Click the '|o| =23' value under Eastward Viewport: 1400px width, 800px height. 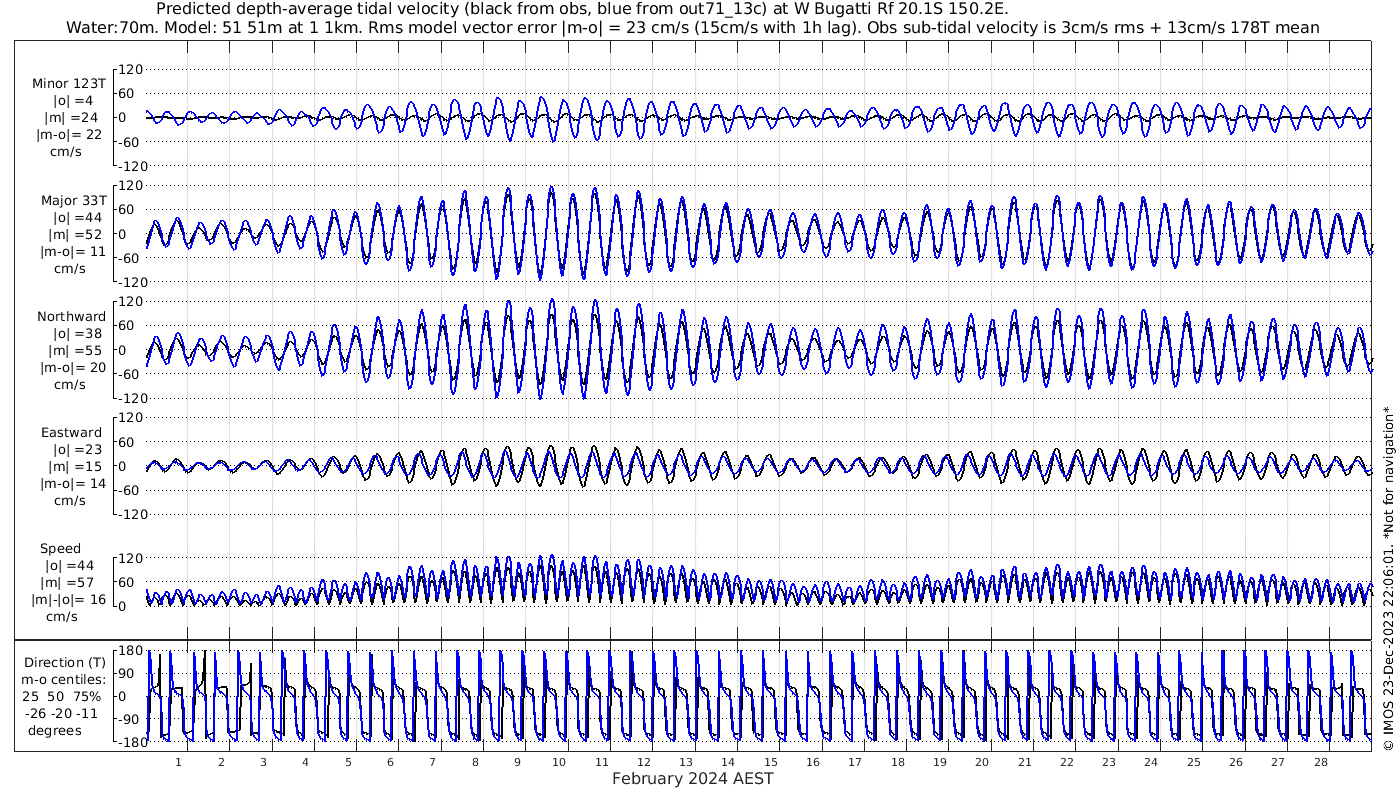coord(73,450)
